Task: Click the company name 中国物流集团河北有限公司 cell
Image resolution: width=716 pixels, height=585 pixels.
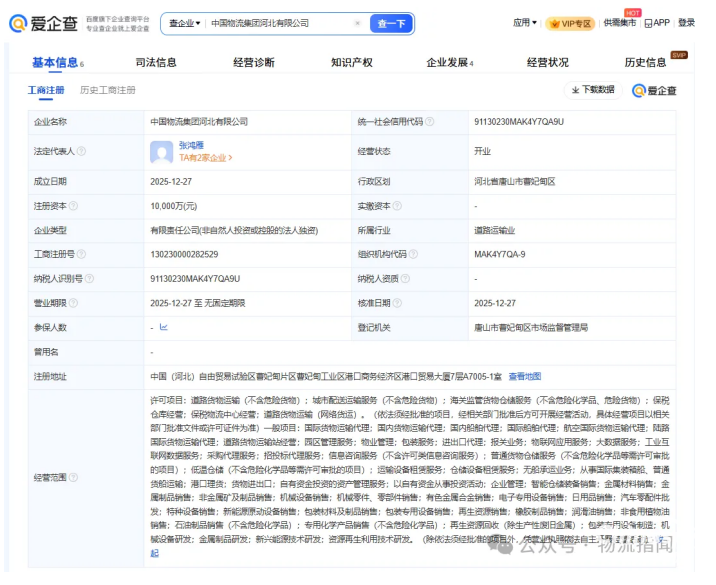Action: click(199, 122)
